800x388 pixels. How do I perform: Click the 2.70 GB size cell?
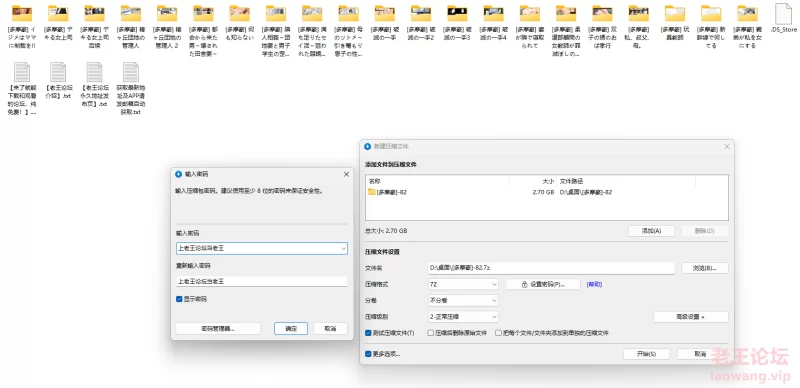coord(543,192)
